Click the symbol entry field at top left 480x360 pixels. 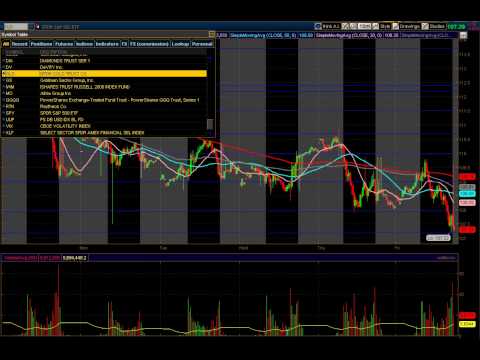(16, 26)
